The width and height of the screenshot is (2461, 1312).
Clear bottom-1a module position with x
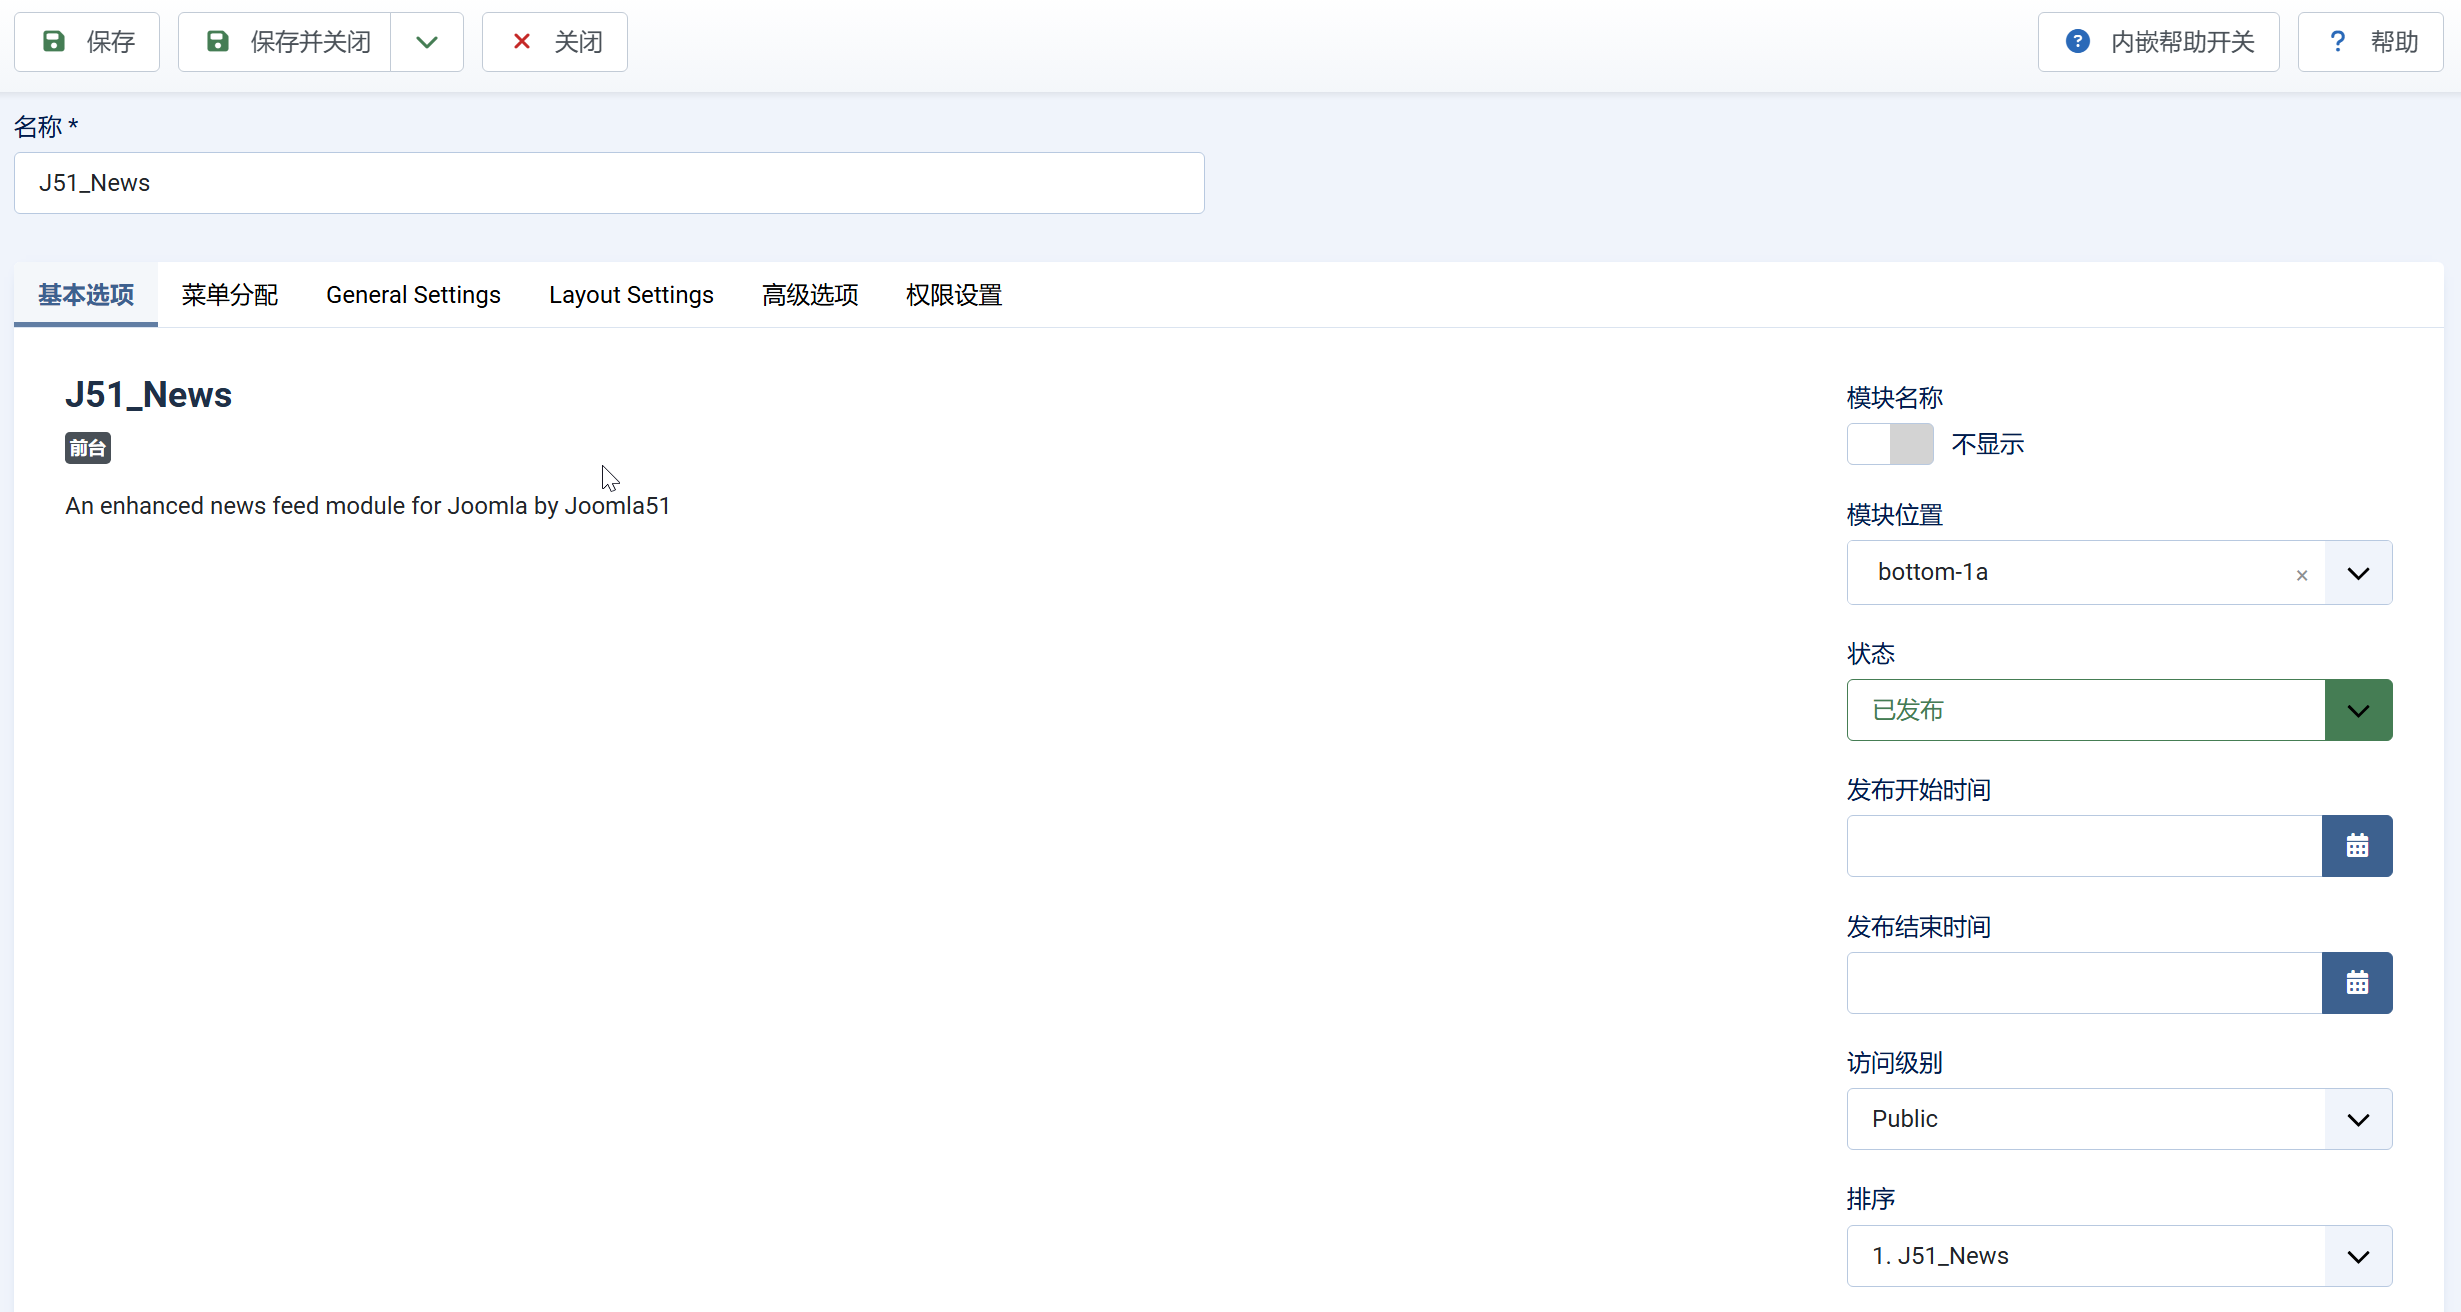pos(2302,575)
